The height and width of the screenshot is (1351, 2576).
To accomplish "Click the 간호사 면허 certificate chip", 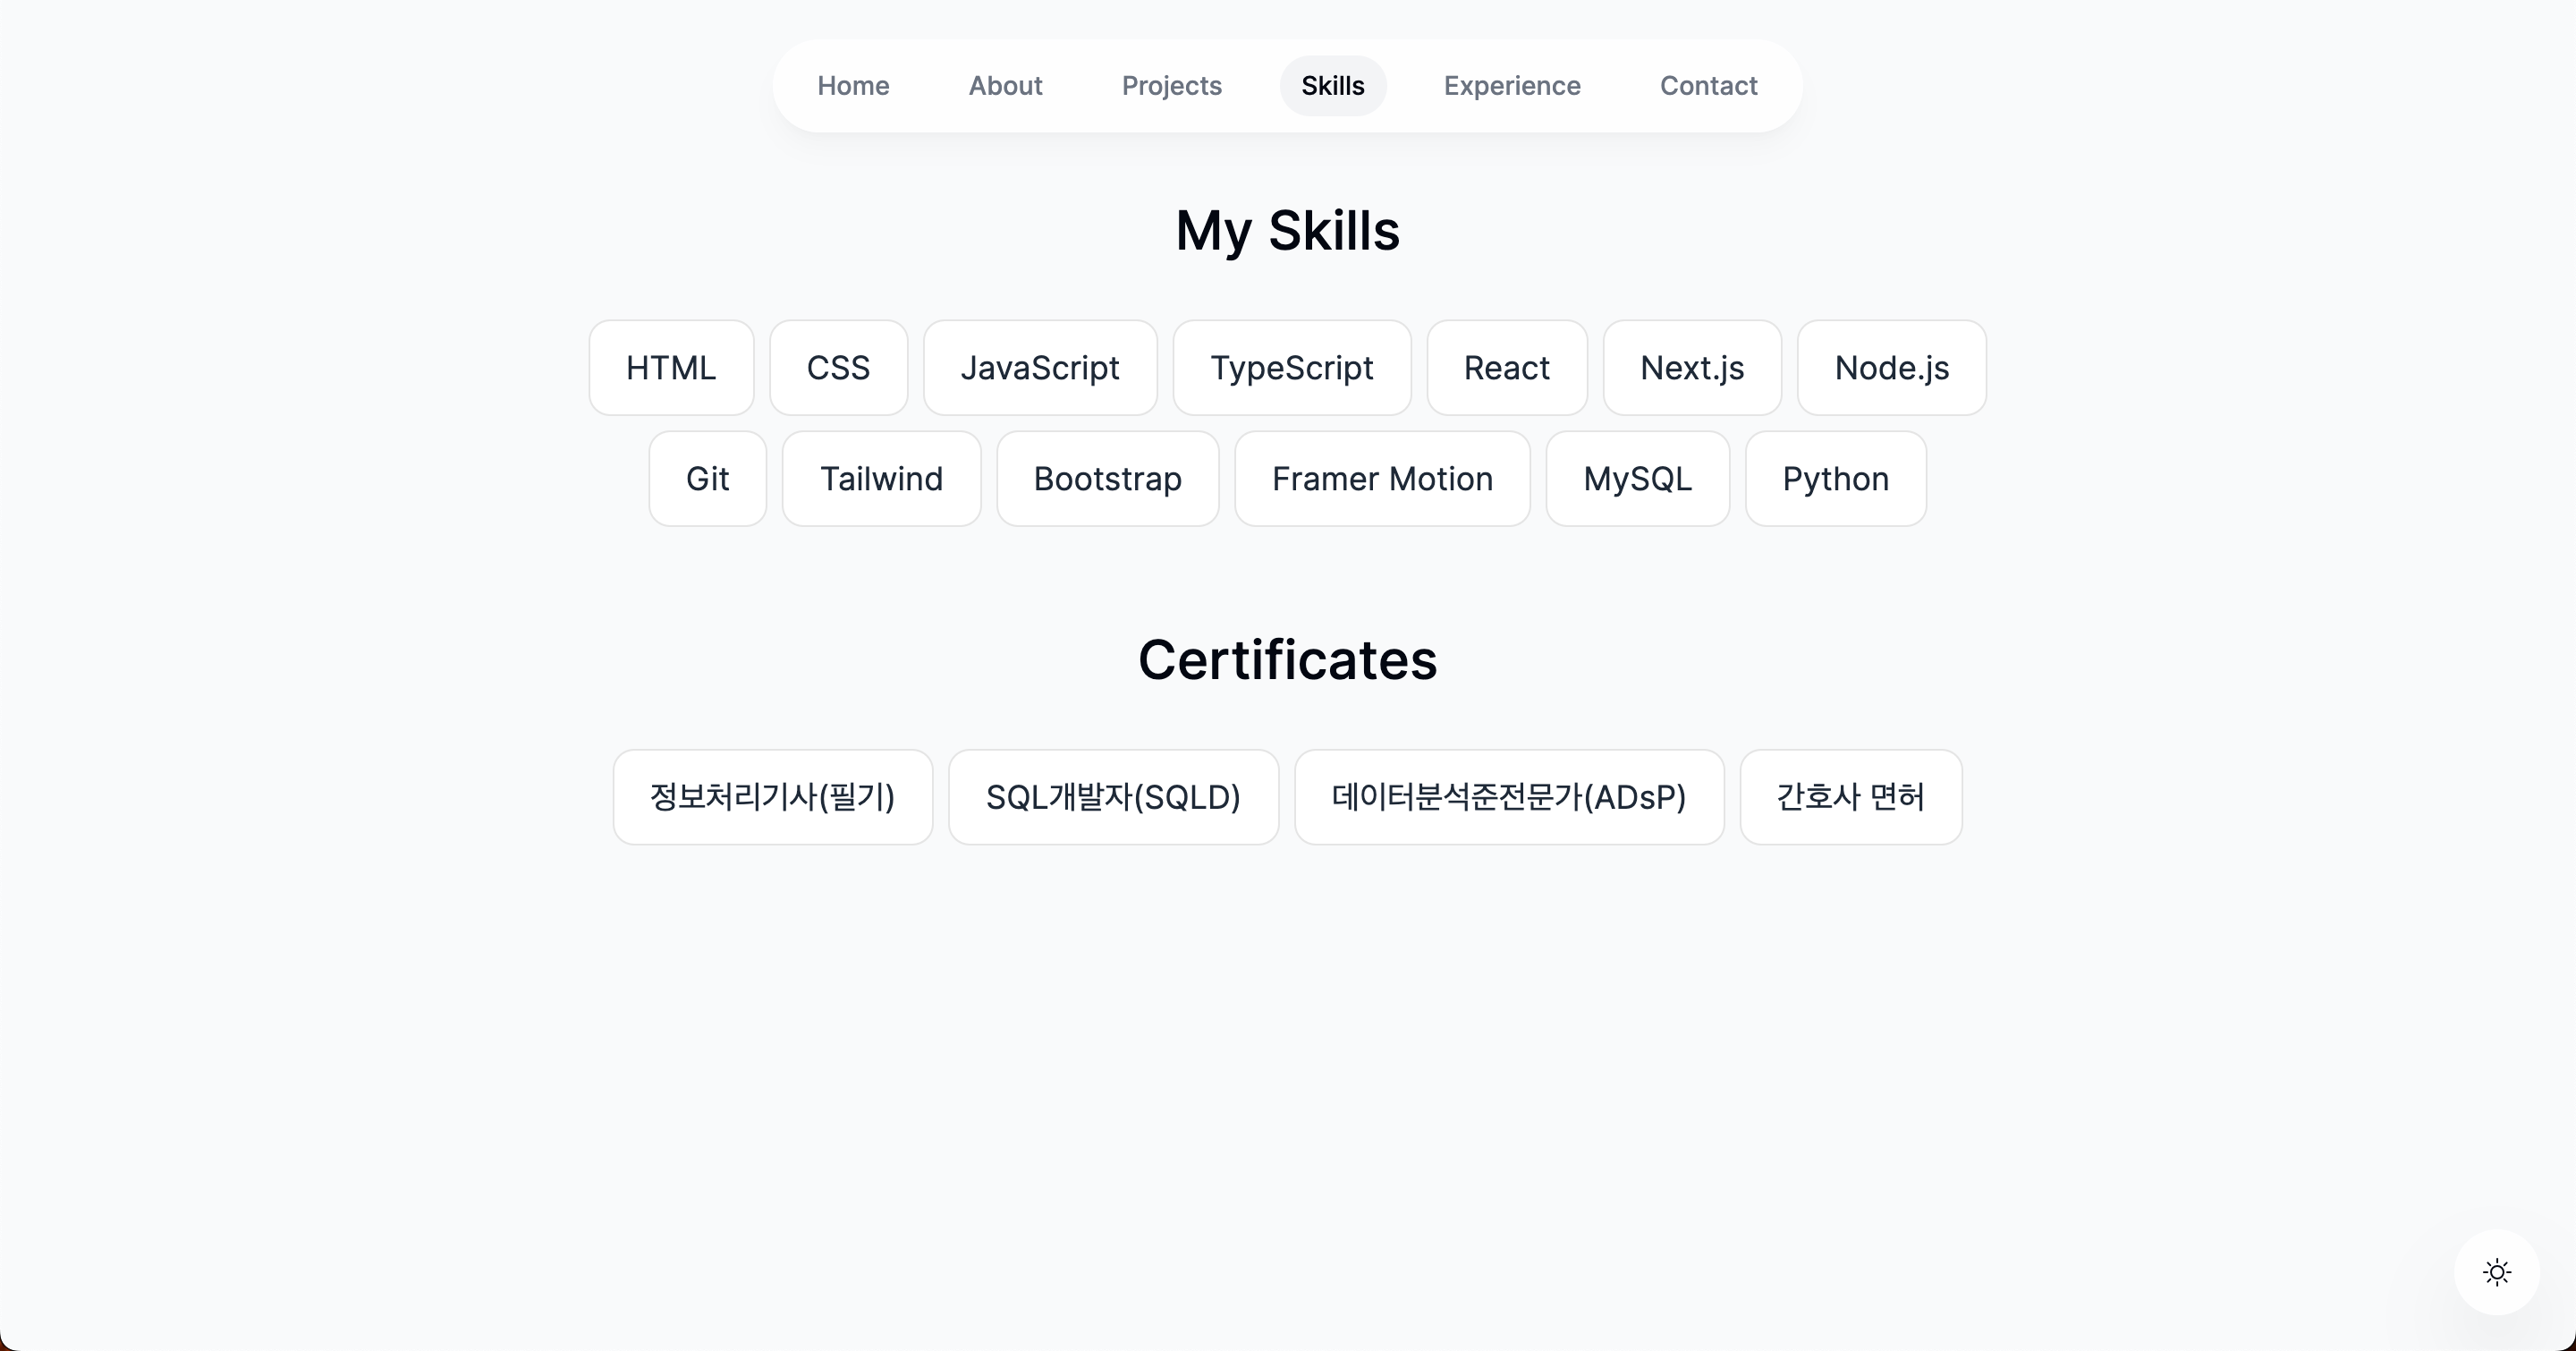I will (x=1850, y=797).
